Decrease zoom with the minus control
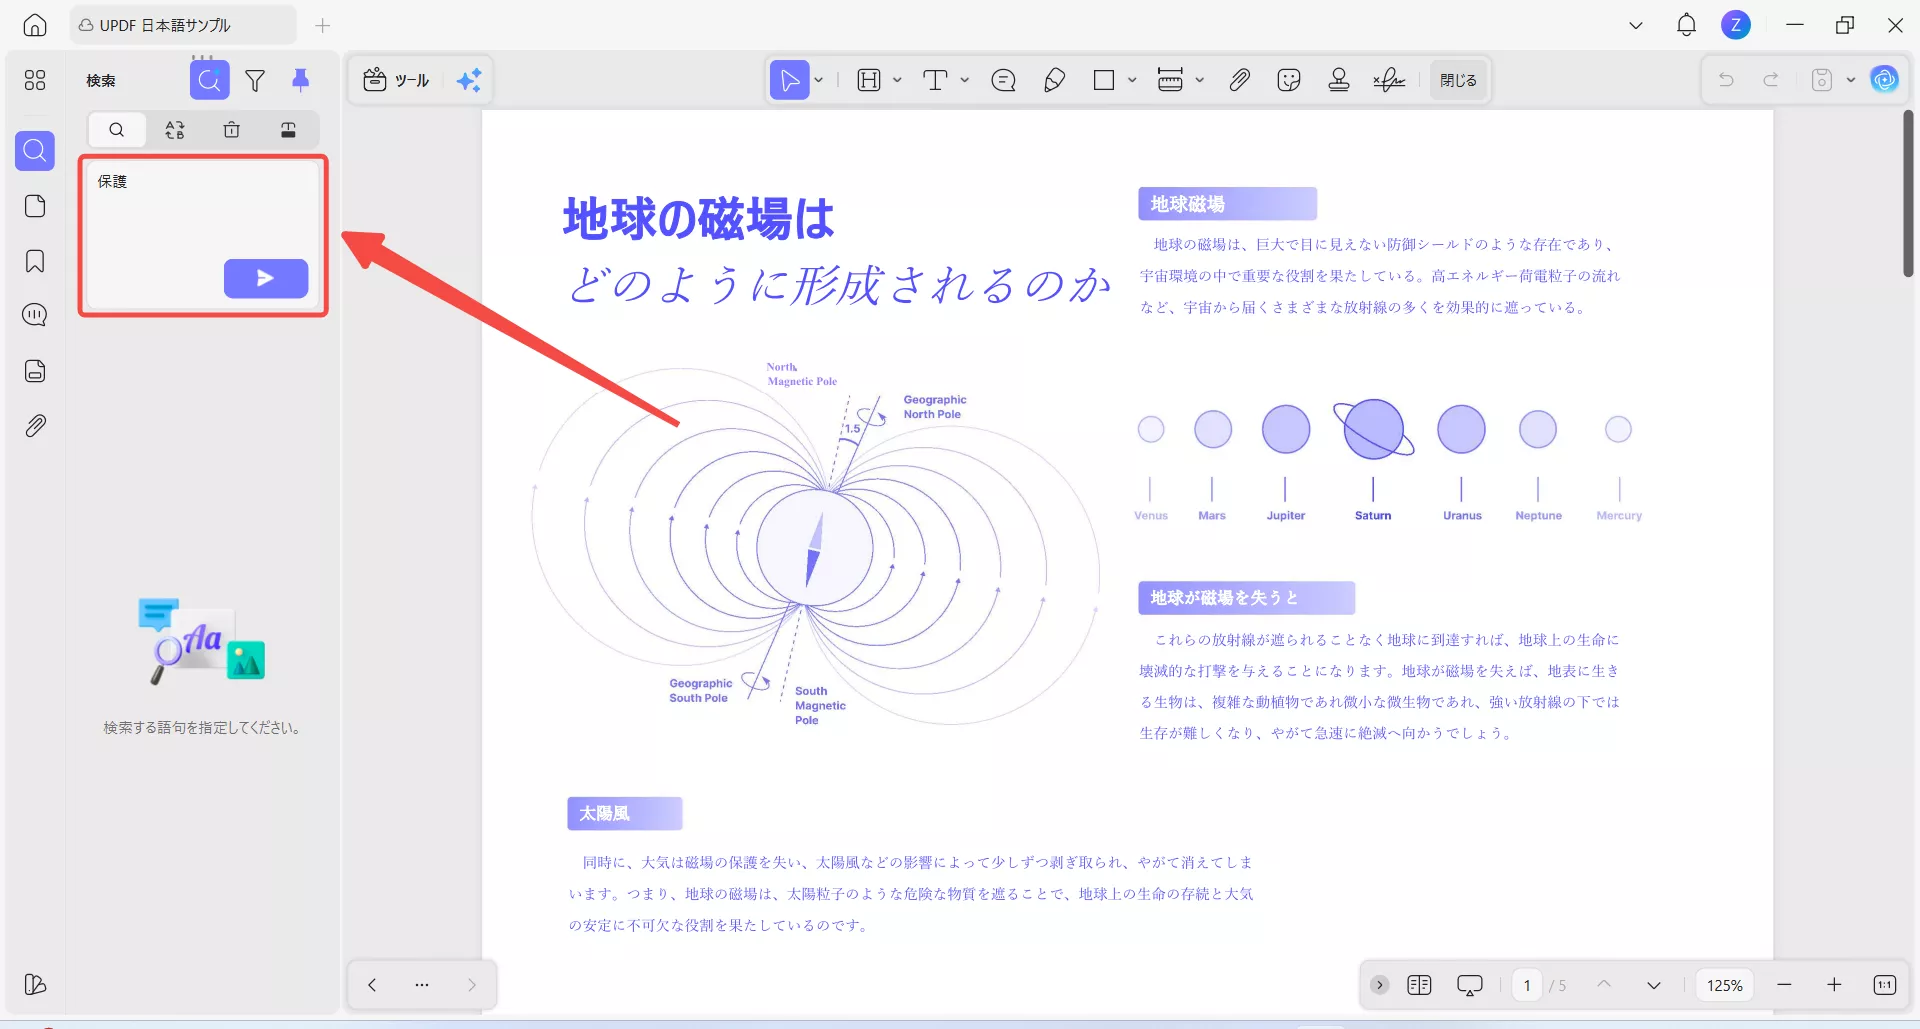This screenshot has height=1029, width=1920. coord(1784,985)
